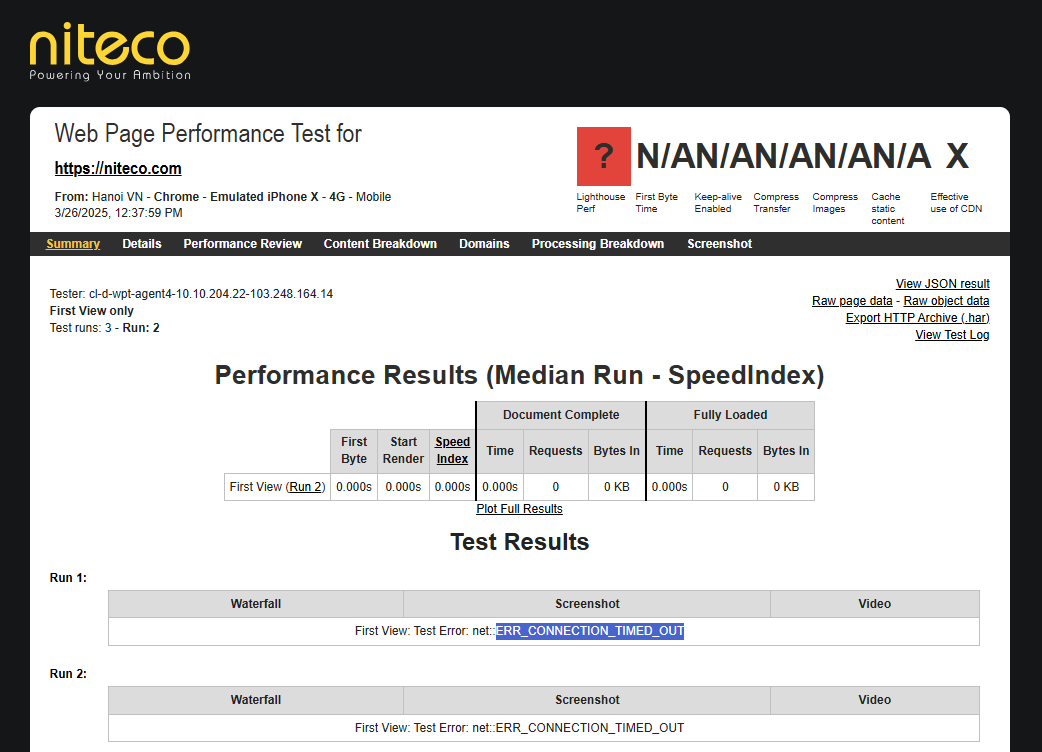Image resolution: width=1042 pixels, height=752 pixels.
Task: Click the Fully Loaded header cell
Action: pos(730,415)
